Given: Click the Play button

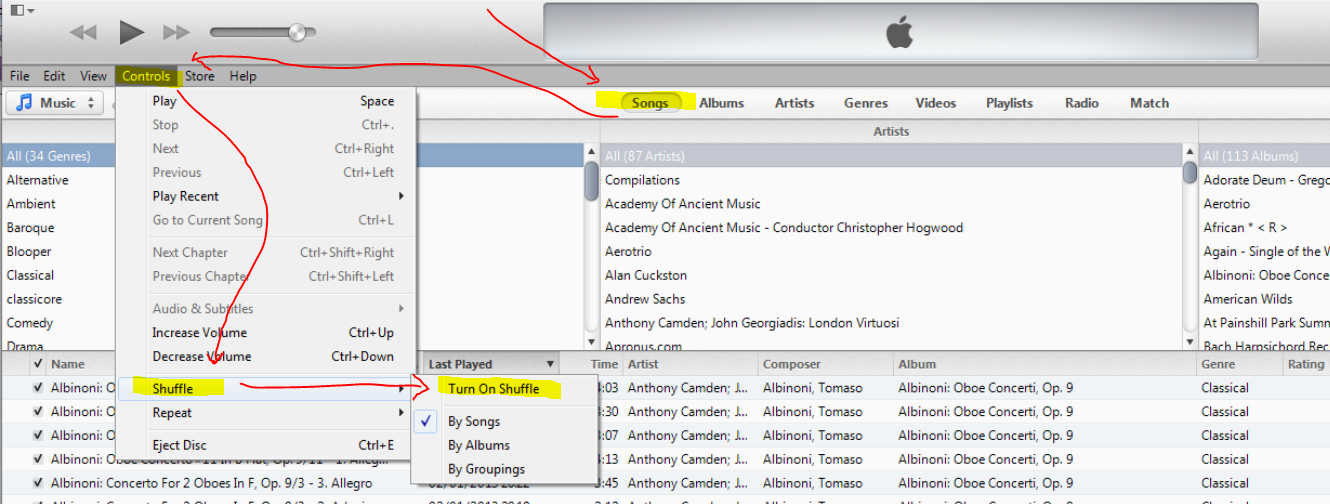Looking at the screenshot, I should 131,32.
